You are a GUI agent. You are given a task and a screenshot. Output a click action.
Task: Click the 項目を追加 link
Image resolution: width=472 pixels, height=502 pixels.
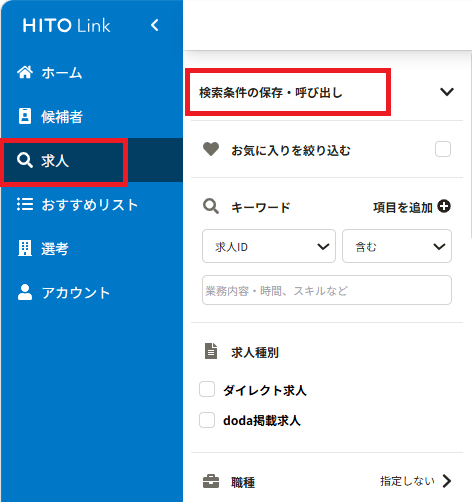click(403, 207)
